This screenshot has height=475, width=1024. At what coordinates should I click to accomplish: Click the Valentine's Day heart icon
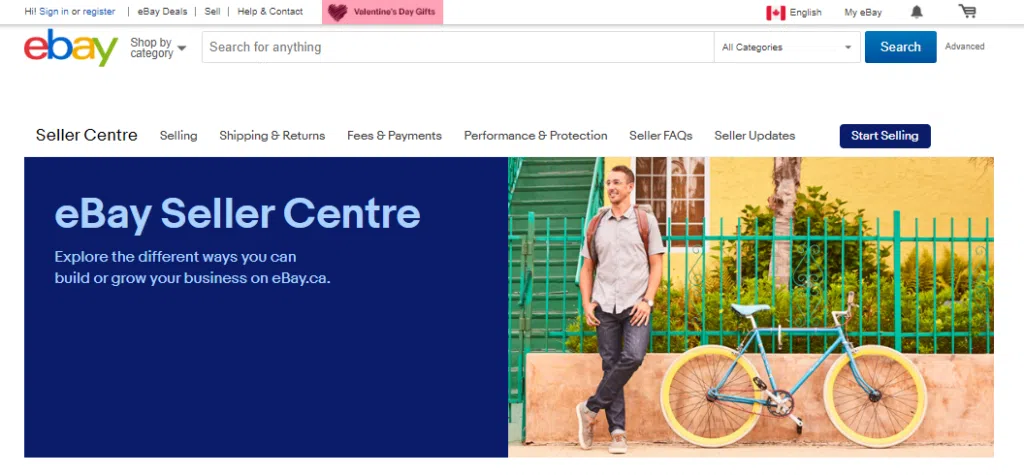coord(338,12)
